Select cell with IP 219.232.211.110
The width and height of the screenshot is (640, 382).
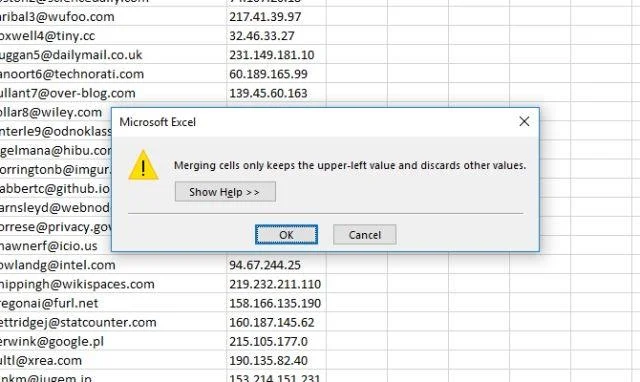[276, 284]
